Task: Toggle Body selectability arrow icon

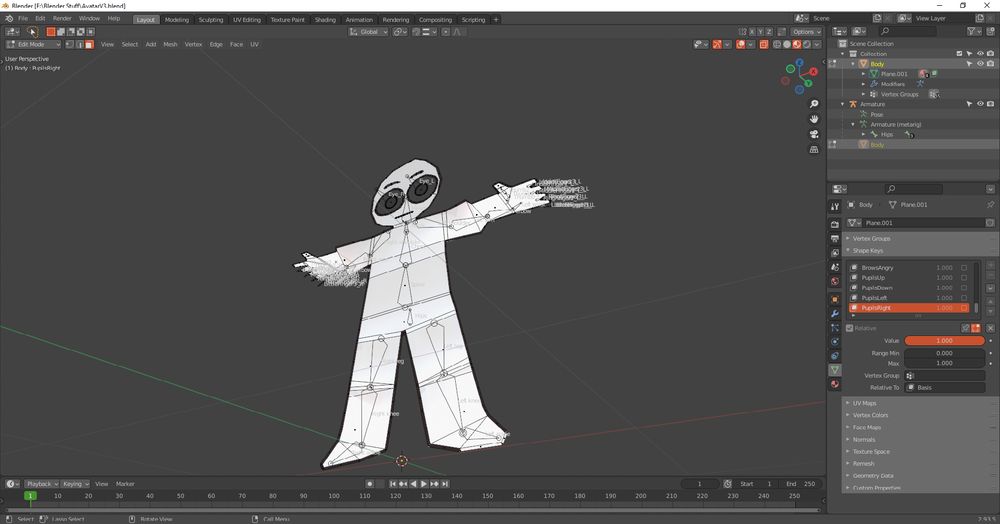Action: [970, 64]
